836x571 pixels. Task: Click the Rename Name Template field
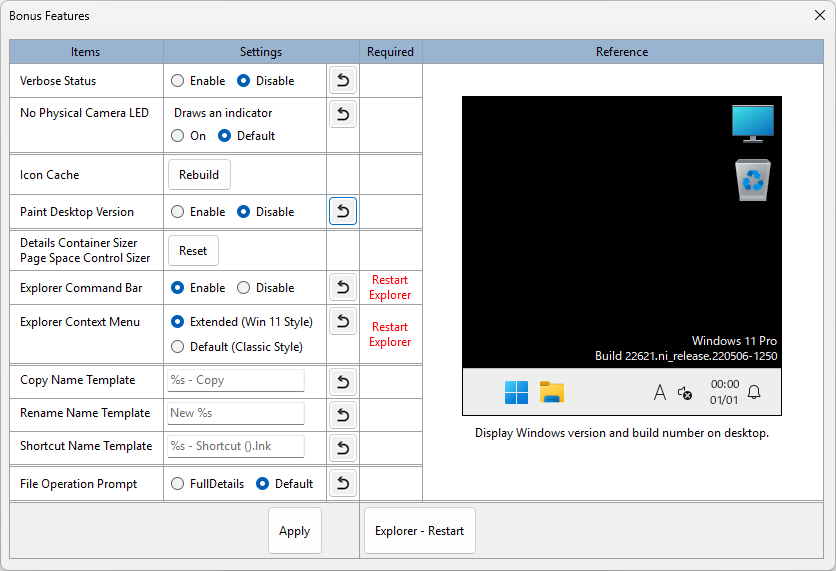pos(236,413)
